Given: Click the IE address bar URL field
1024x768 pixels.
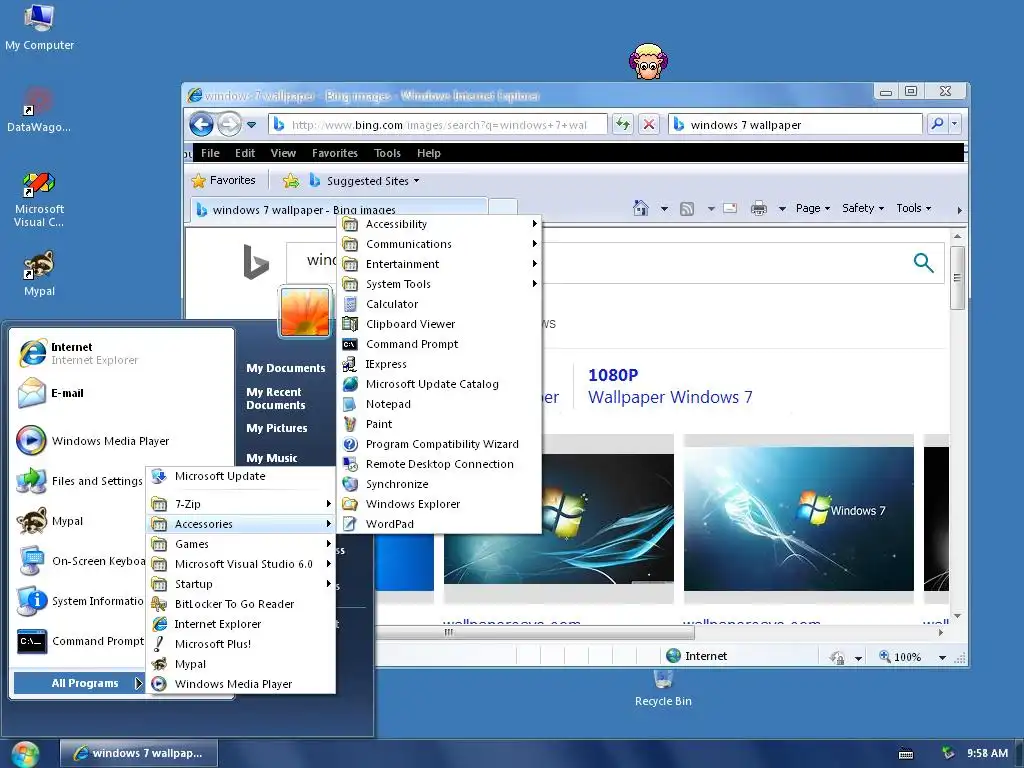Looking at the screenshot, I should point(438,125).
